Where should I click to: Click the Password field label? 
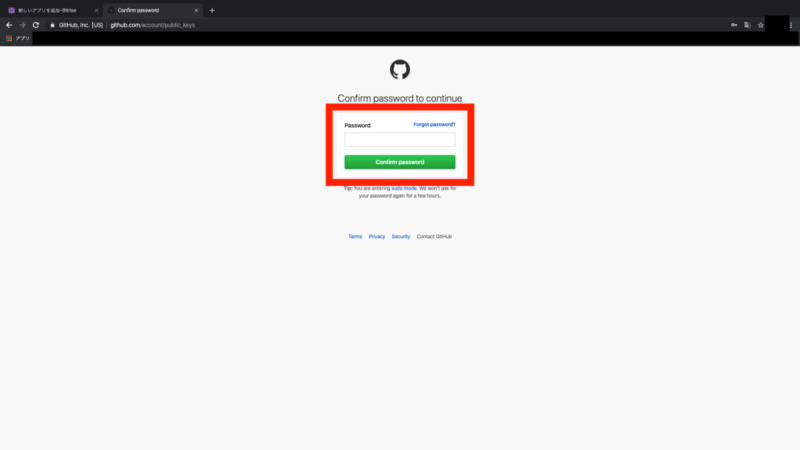pyautogui.click(x=358, y=126)
